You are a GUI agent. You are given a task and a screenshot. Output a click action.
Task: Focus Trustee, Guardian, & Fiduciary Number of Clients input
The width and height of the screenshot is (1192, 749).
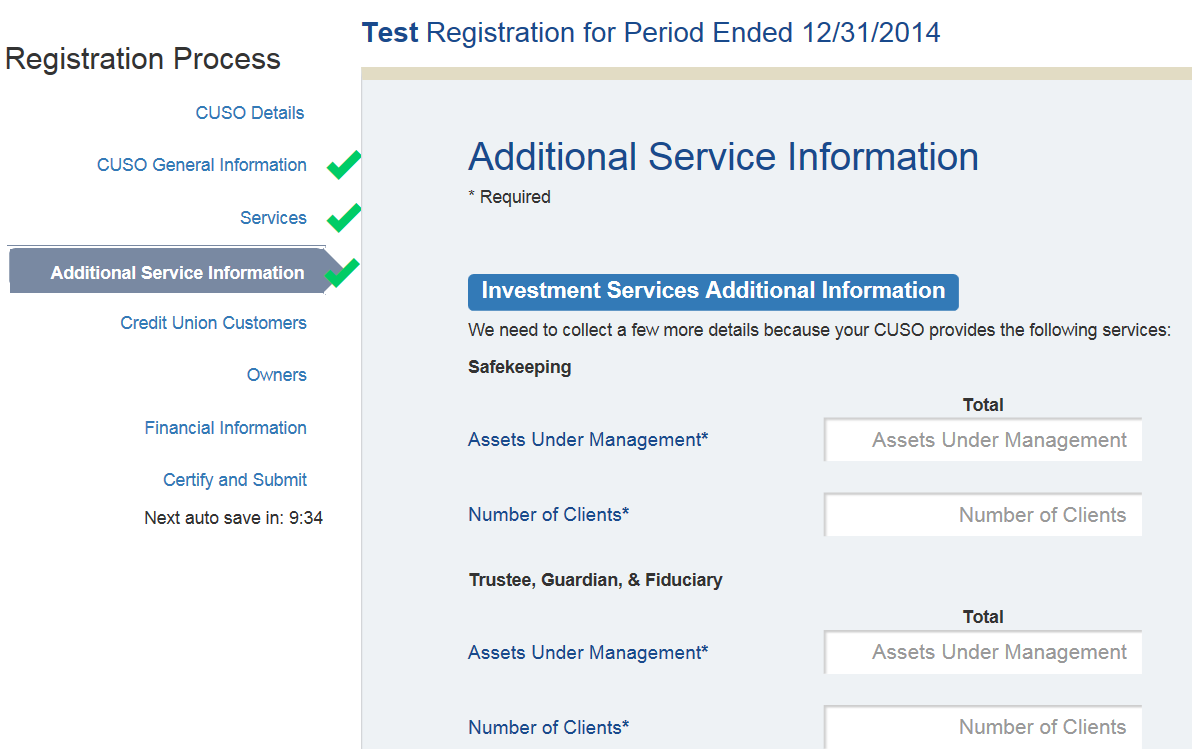click(983, 727)
